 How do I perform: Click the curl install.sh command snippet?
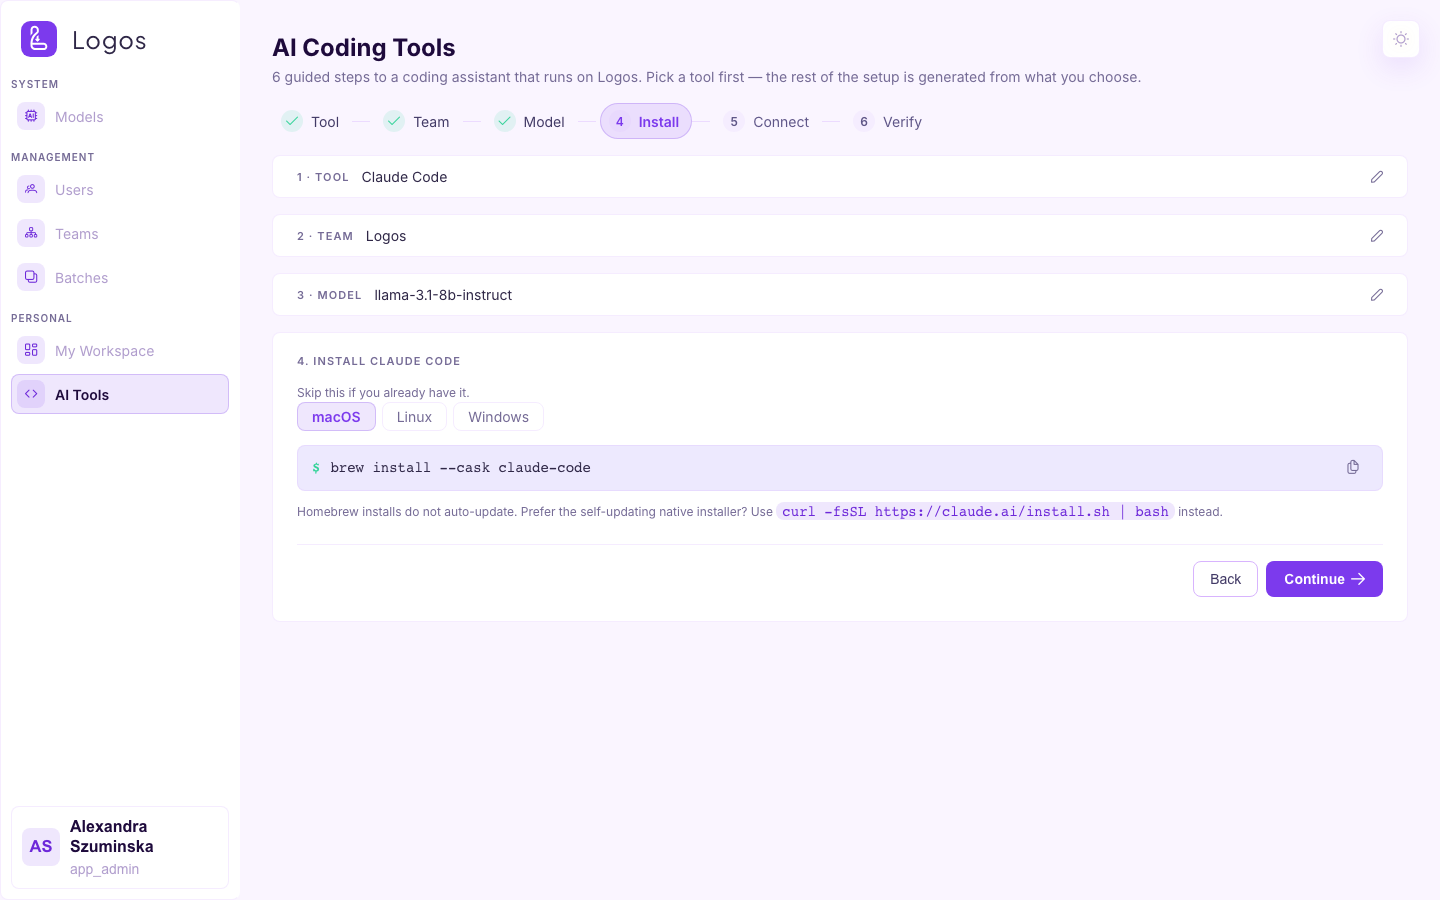click(x=975, y=511)
